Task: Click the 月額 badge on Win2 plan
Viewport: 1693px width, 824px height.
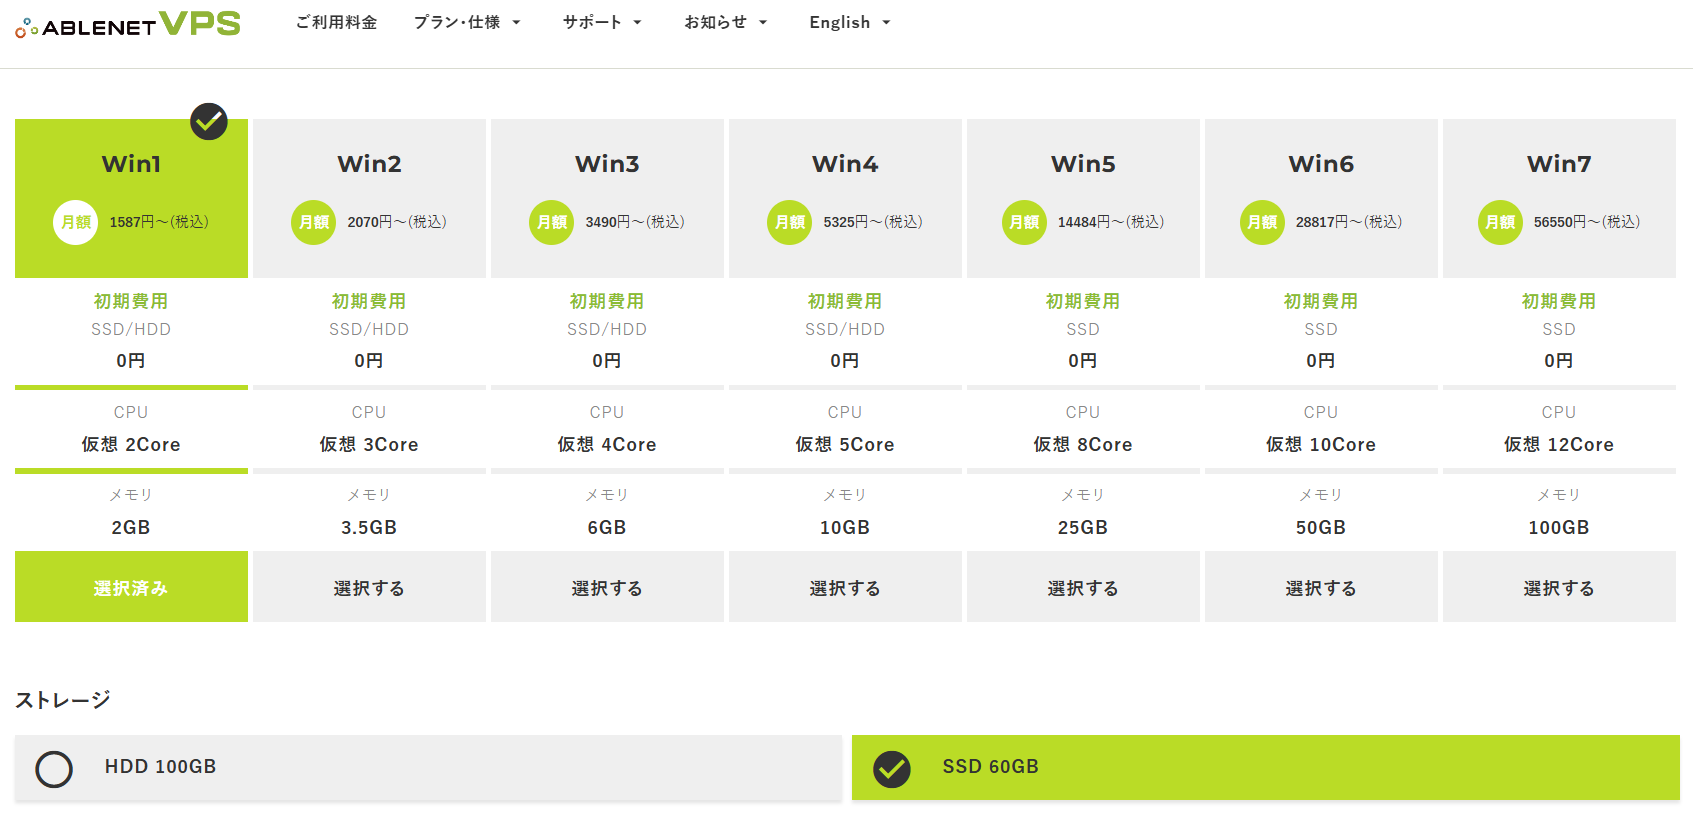Action: point(313,222)
